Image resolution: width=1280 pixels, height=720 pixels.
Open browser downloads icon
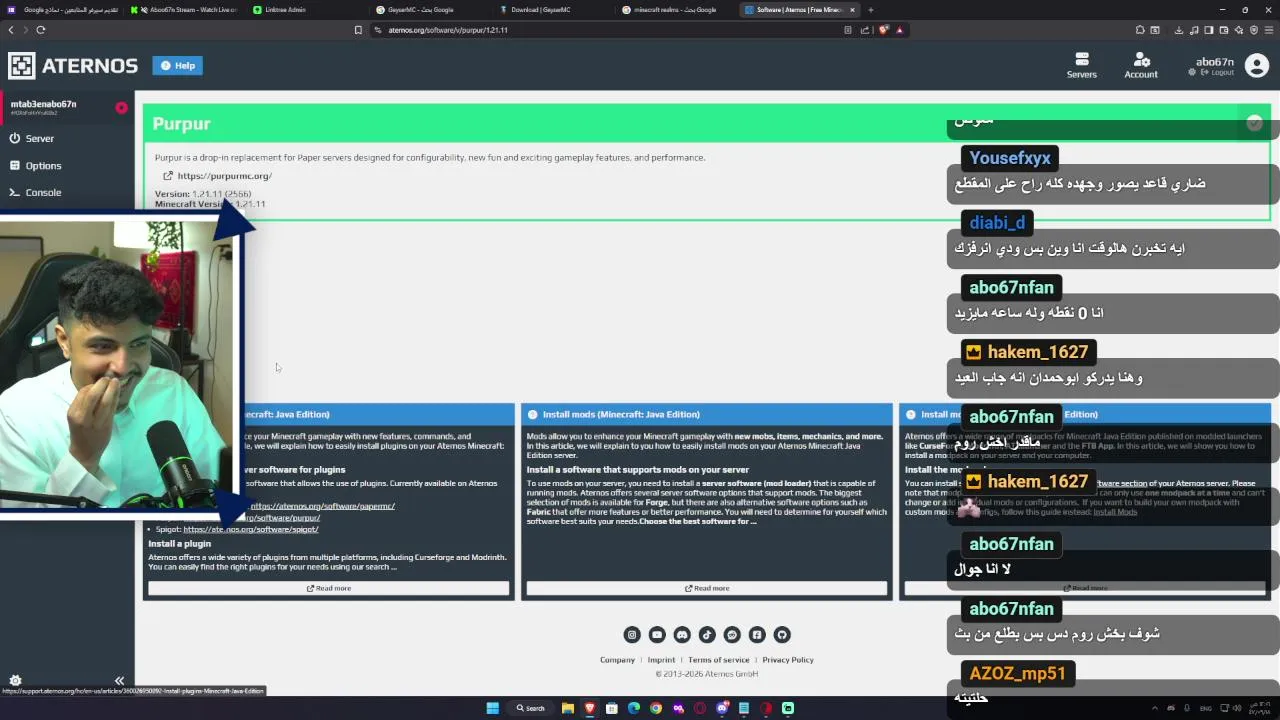coord(1180,30)
